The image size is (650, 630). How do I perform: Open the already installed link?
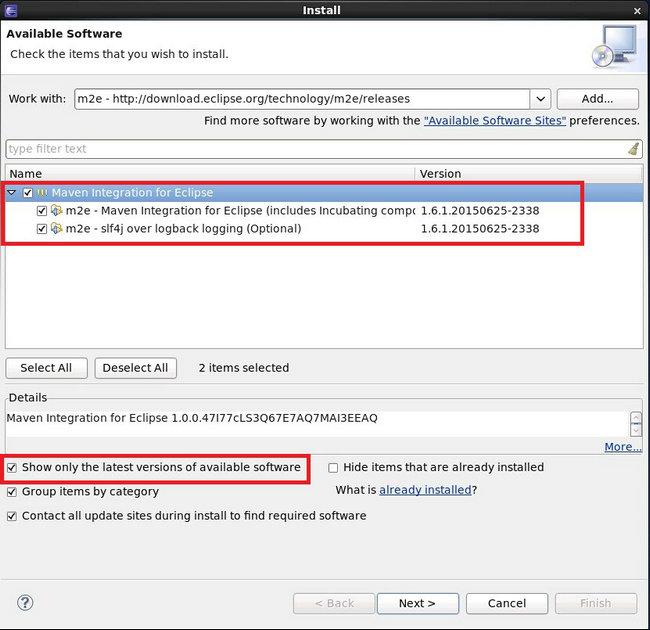pos(425,490)
